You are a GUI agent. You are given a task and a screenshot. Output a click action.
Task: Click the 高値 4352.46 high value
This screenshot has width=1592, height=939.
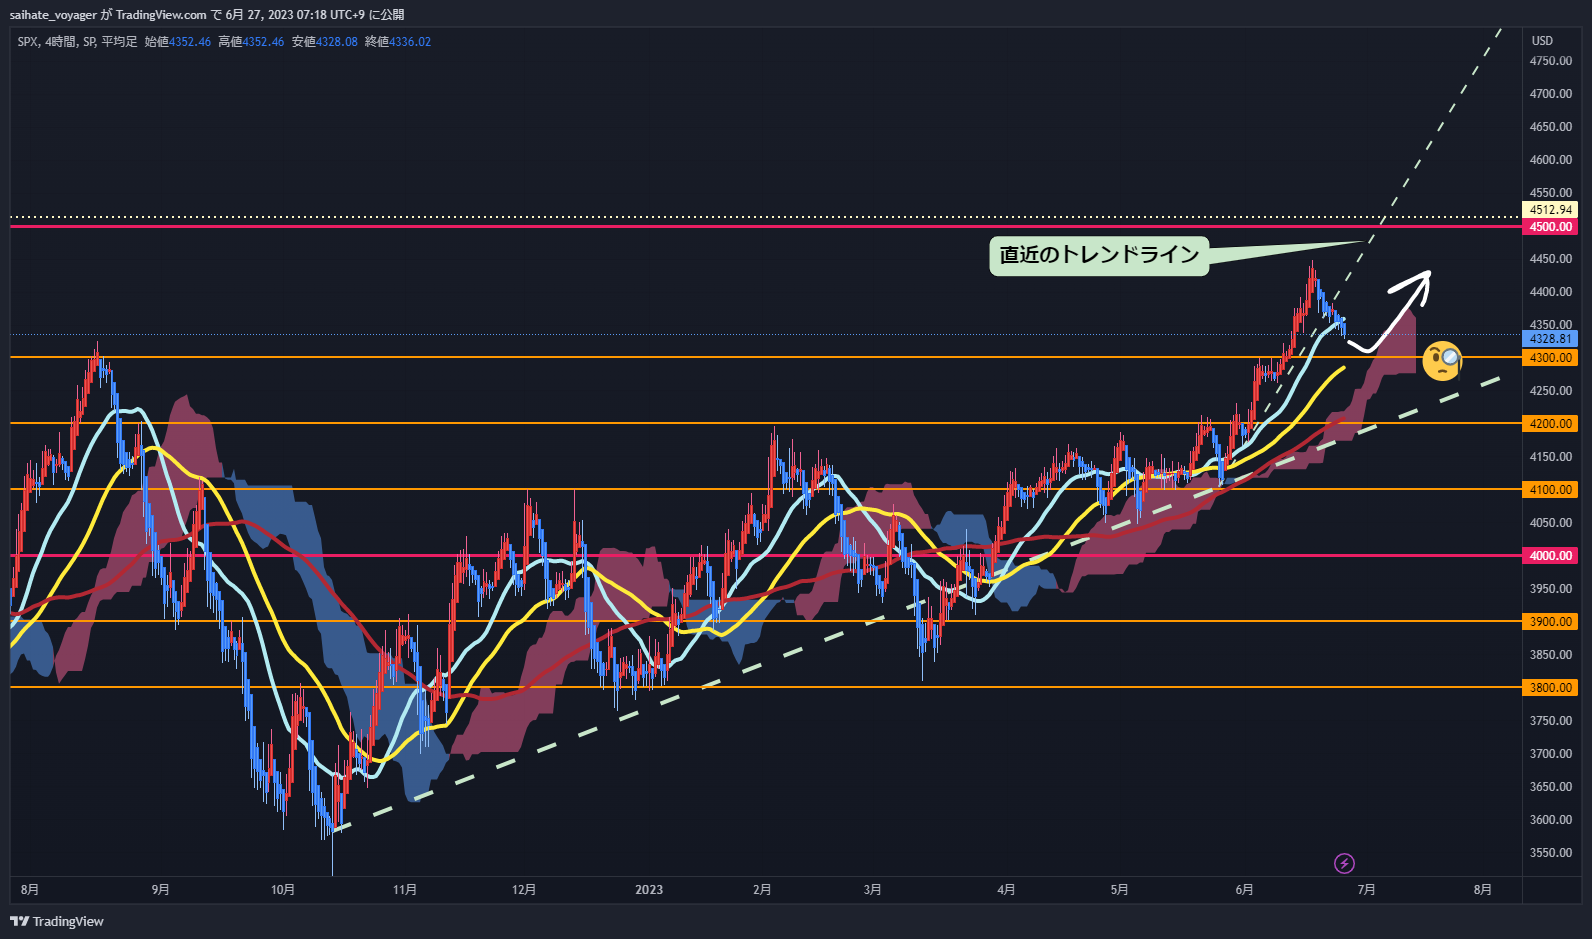point(251,42)
